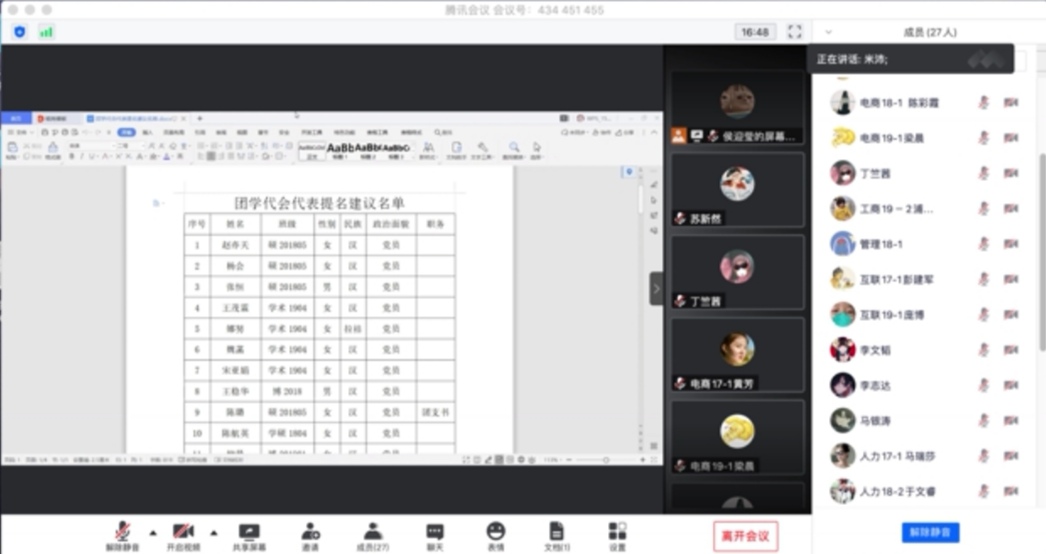Select 电商17-1 黄芳 video tile
The image size is (1046, 554).
tap(737, 355)
